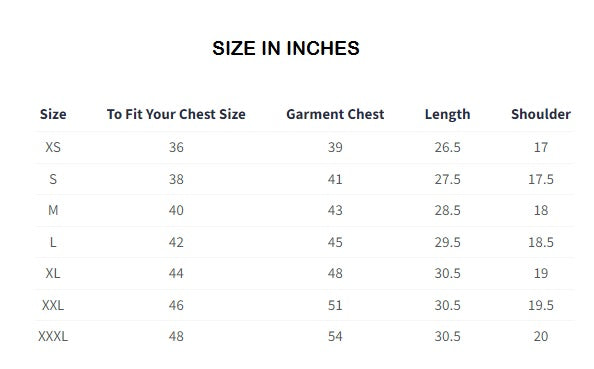Viewport: 594px width, 369px height.
Task: Click chest size value 36 for XS
Action: pos(176,147)
